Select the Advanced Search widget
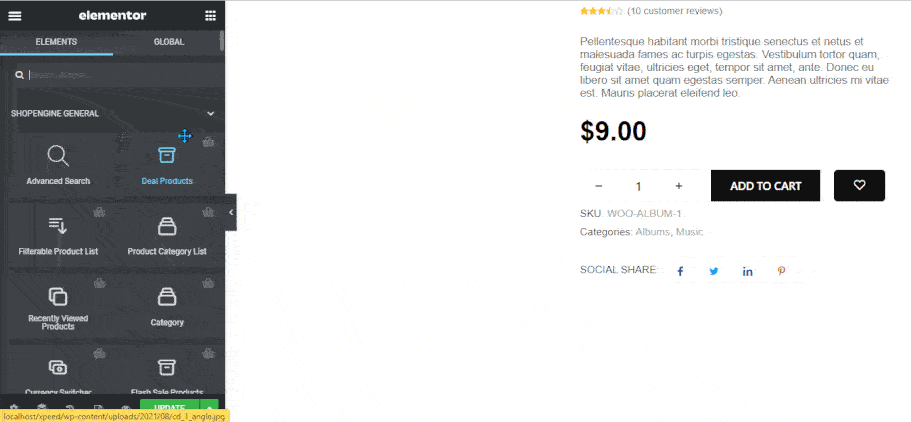 coord(58,165)
